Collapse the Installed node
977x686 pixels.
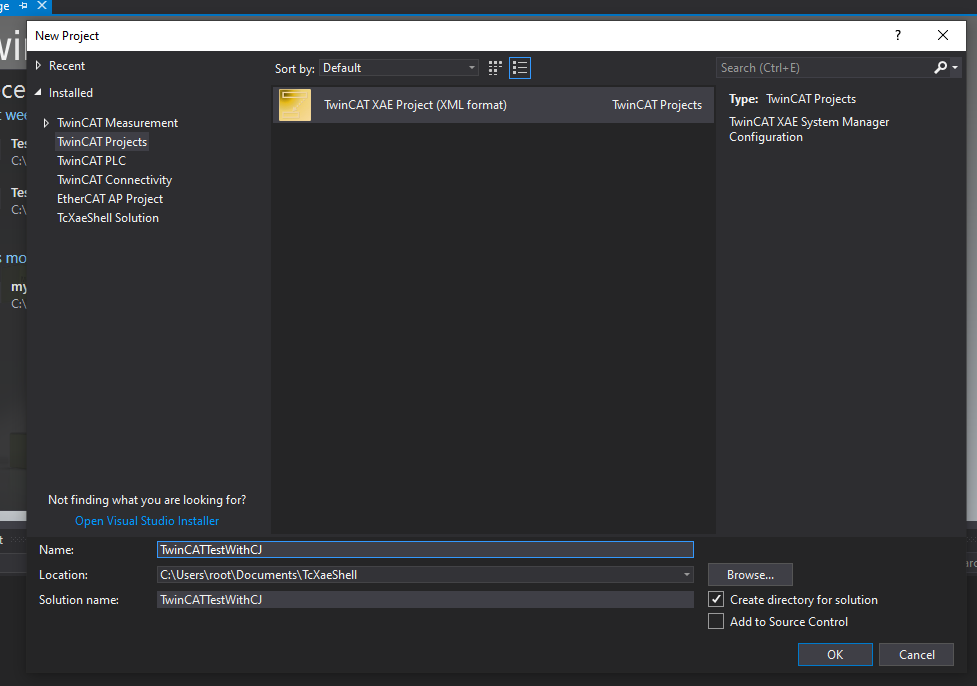tap(38, 92)
